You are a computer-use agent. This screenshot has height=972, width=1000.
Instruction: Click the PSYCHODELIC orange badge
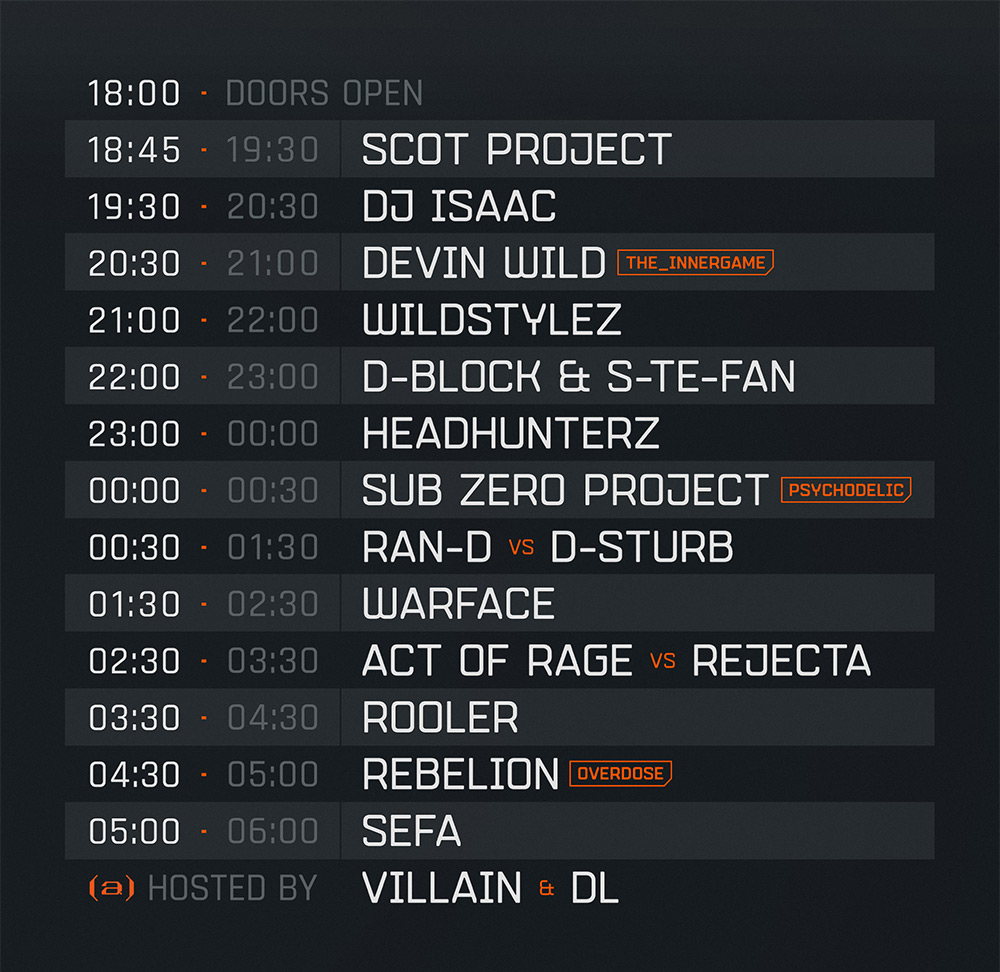[x=846, y=490]
